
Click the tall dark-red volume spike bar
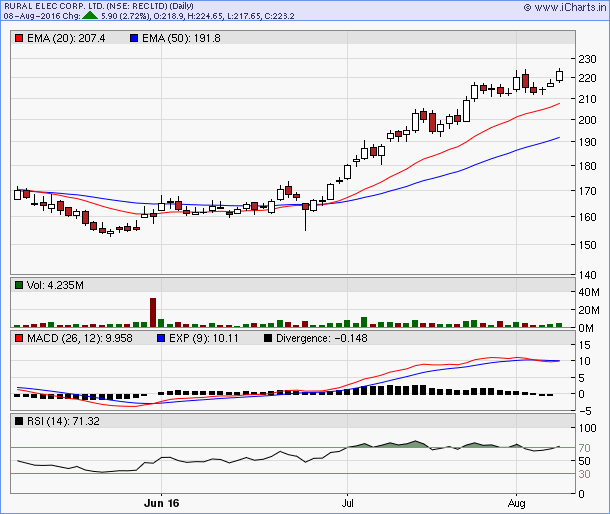point(153,312)
